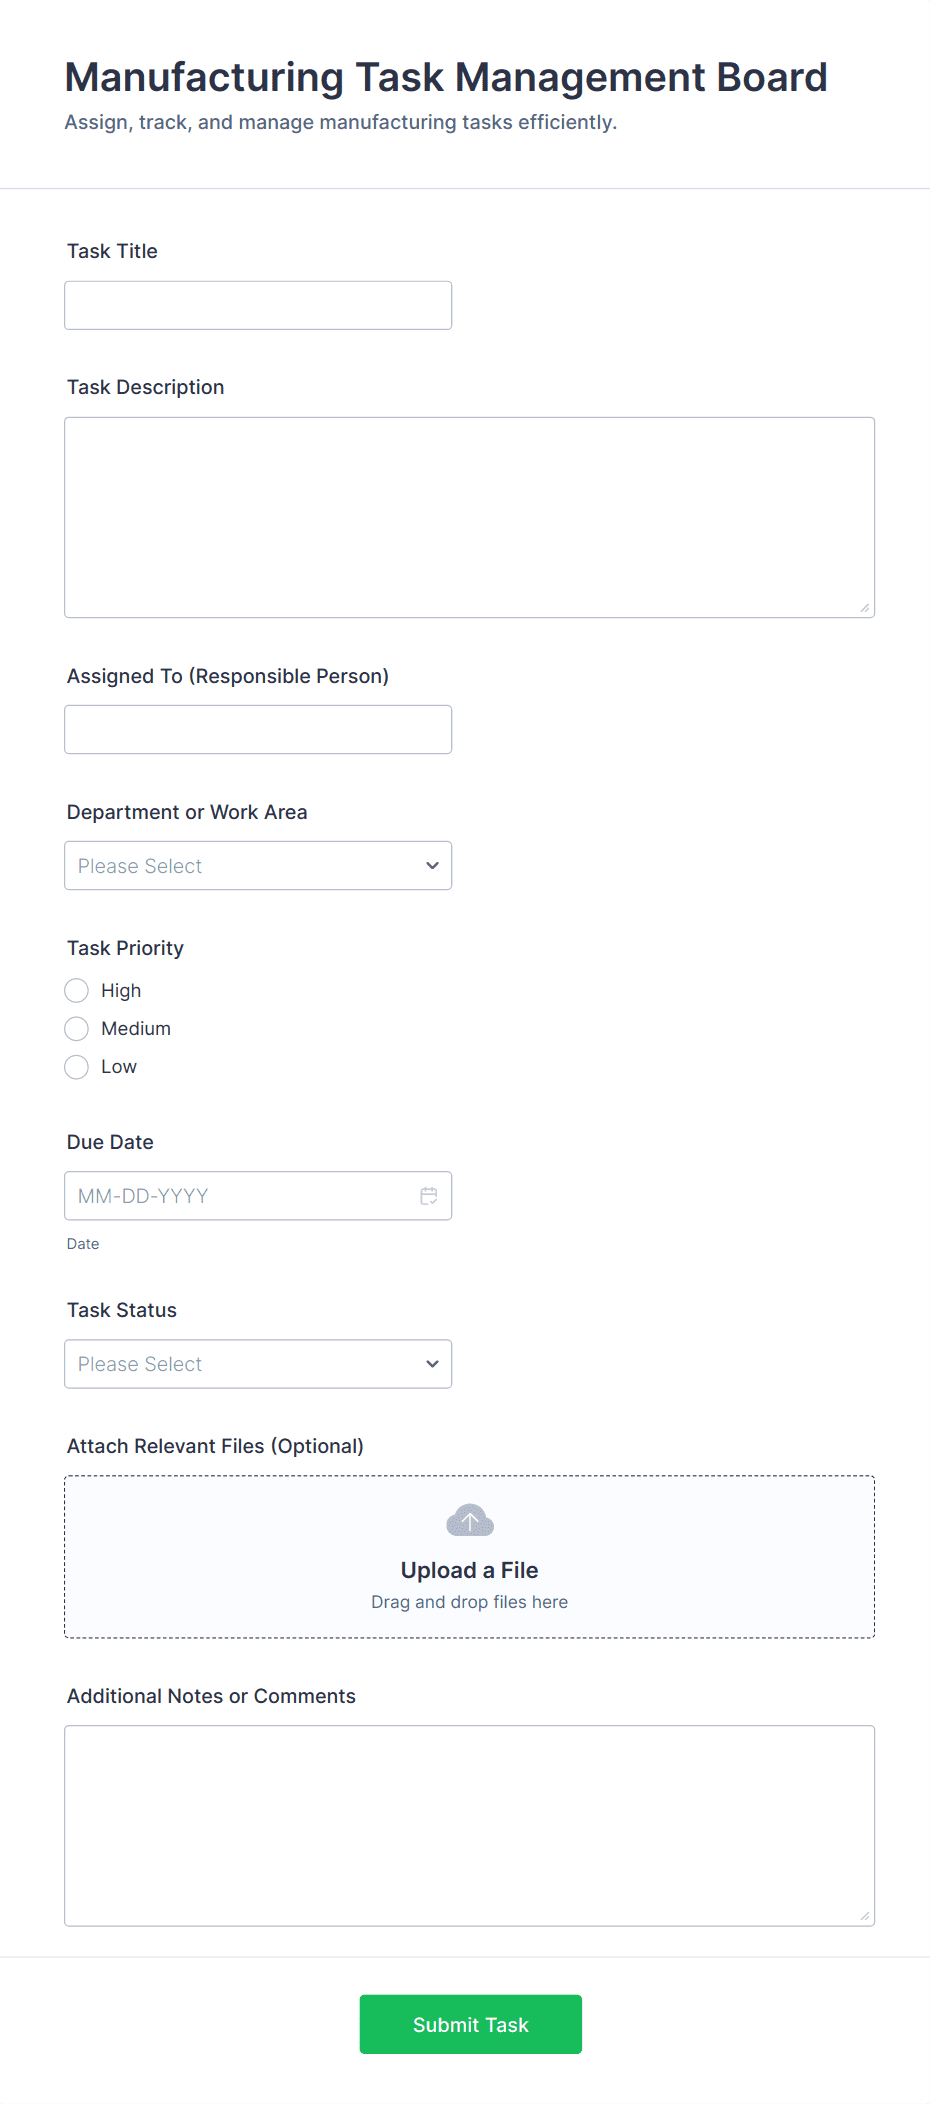Click the Submit Task button
Screen dimensions: 930x2104
point(470,2024)
